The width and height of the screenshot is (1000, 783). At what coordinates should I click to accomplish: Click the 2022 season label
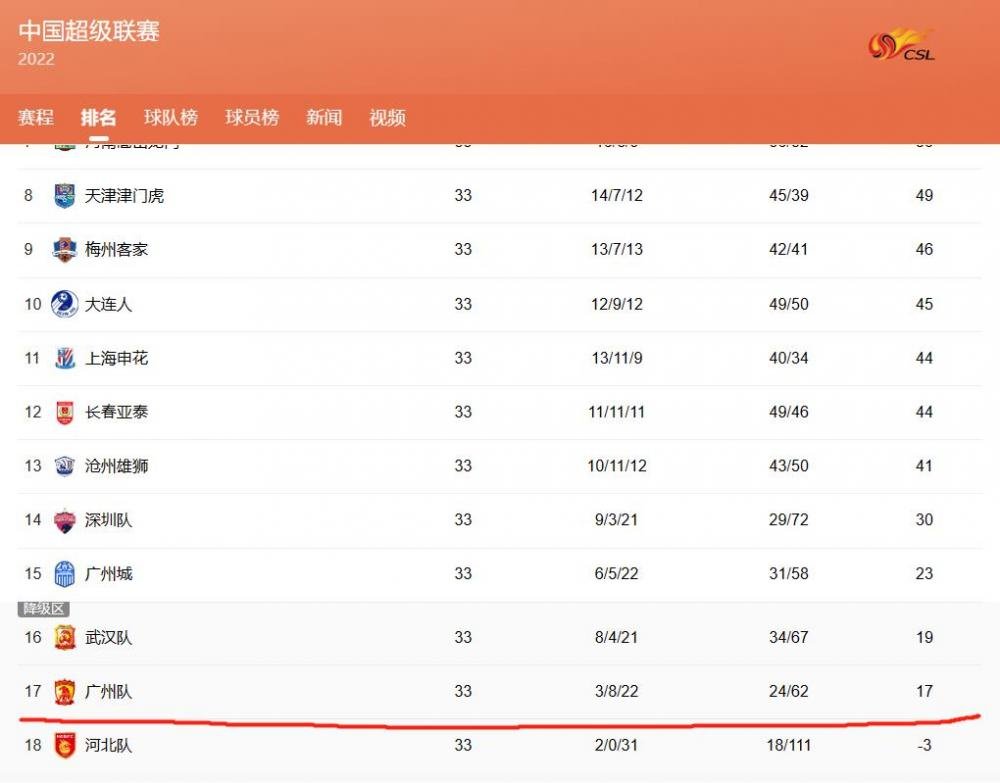[36, 59]
